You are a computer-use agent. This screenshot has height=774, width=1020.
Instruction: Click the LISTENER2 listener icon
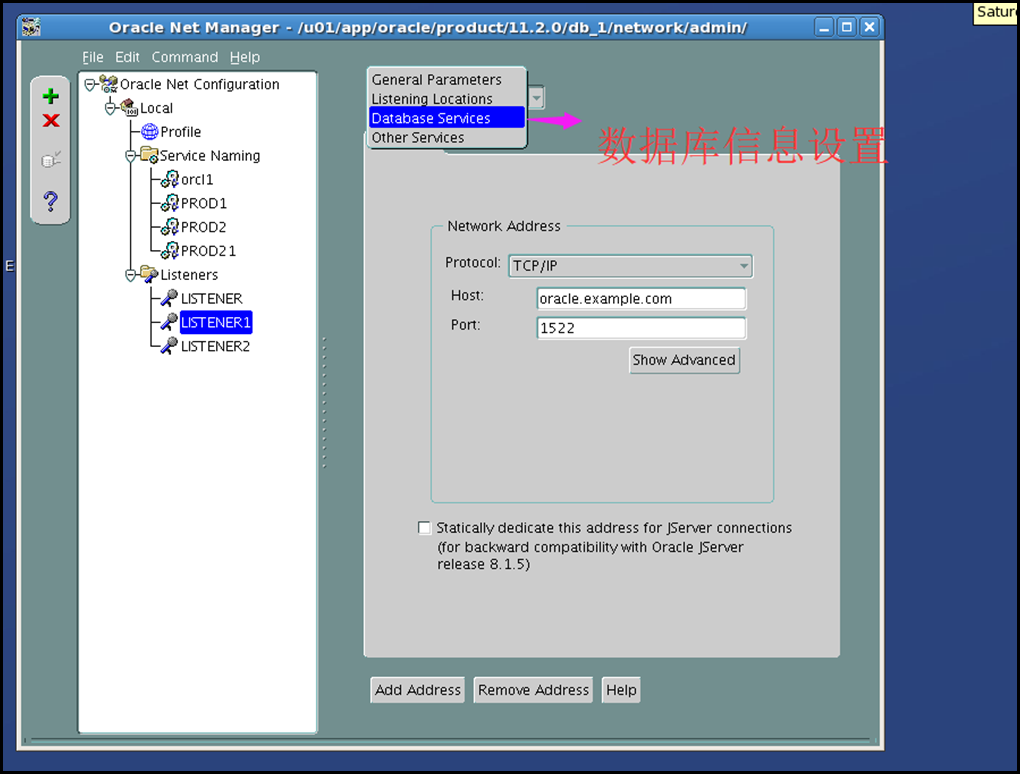tap(169, 345)
